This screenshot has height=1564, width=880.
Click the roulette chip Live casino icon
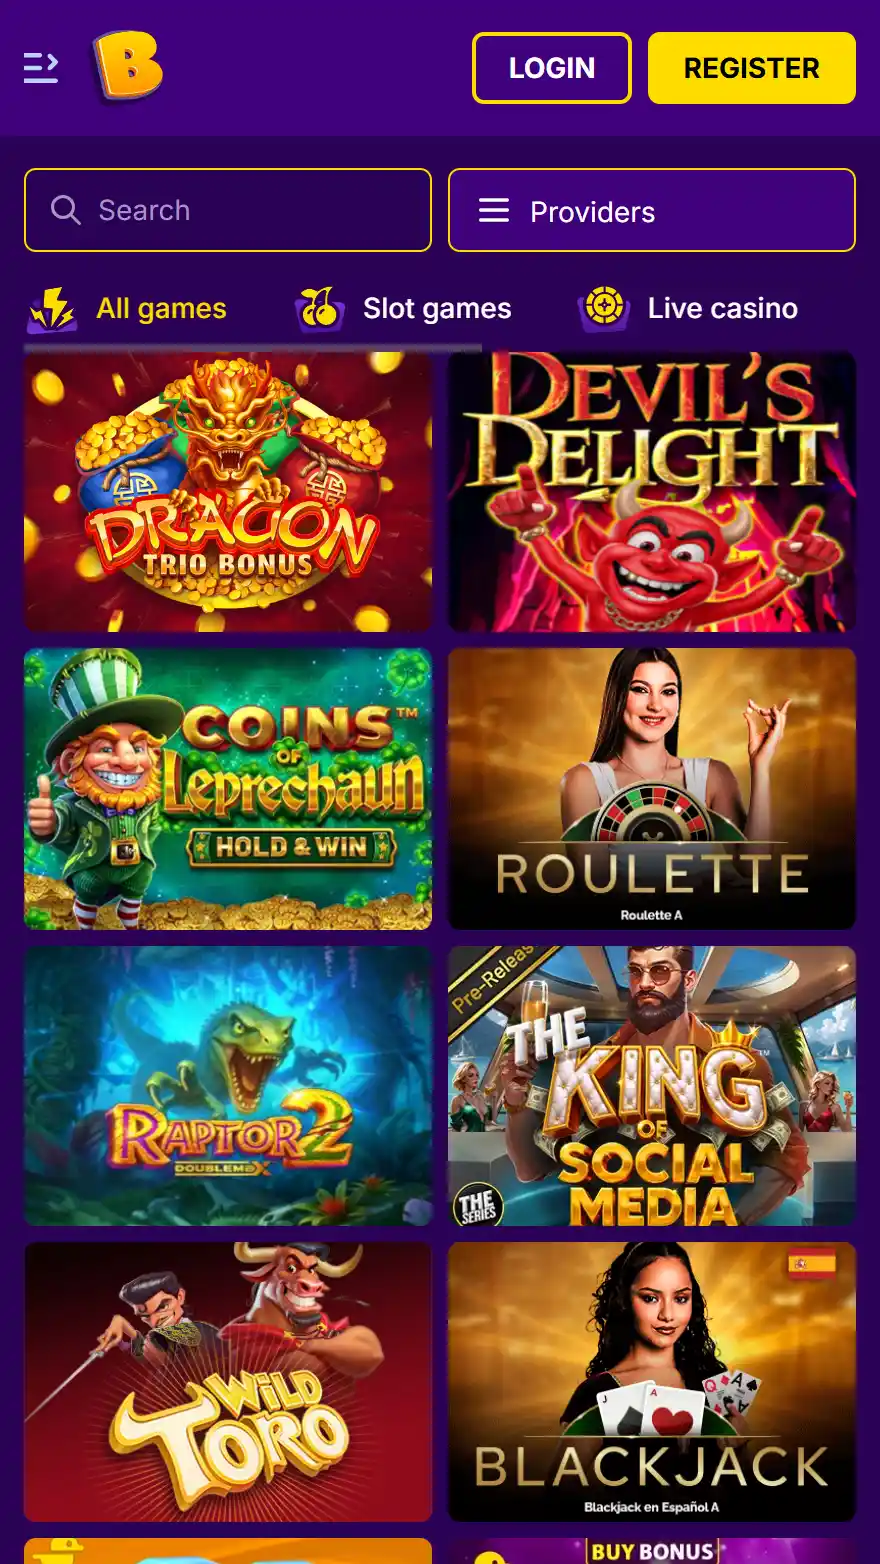pyautogui.click(x=604, y=309)
